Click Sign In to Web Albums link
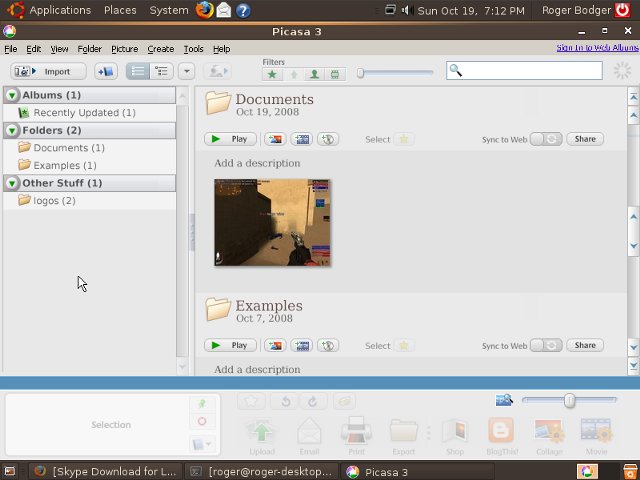The width and height of the screenshot is (640, 480). [x=597, y=48]
